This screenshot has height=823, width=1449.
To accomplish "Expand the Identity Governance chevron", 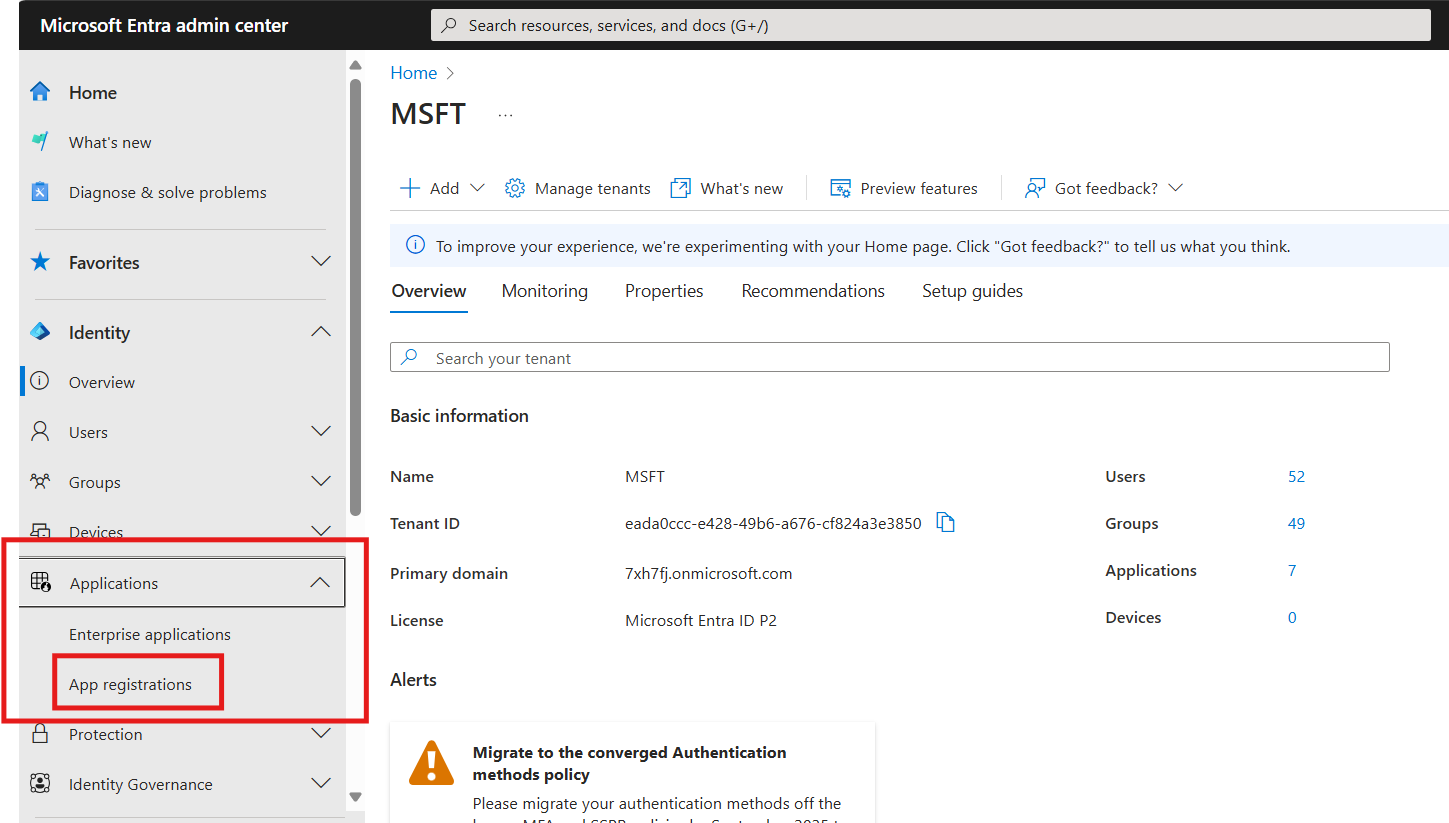I will 321,783.
